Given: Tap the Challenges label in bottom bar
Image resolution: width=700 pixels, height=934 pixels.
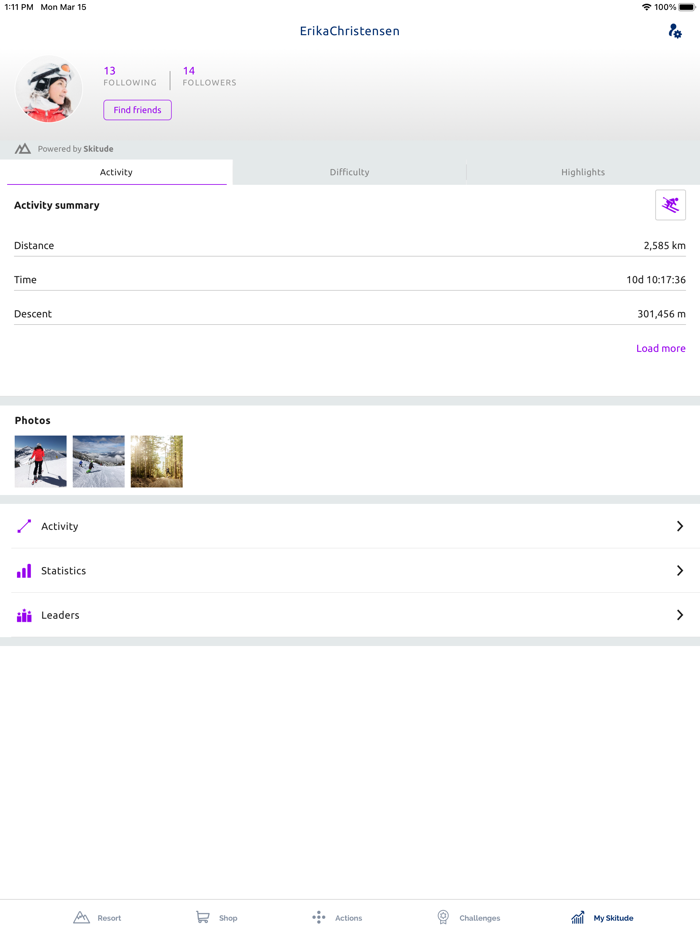Looking at the screenshot, I should [480, 918].
